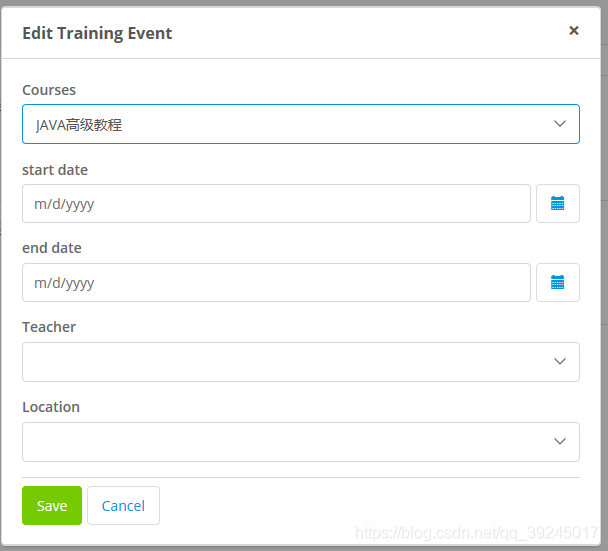Image resolution: width=608 pixels, height=551 pixels.
Task: Click the start date input field
Action: tap(276, 203)
